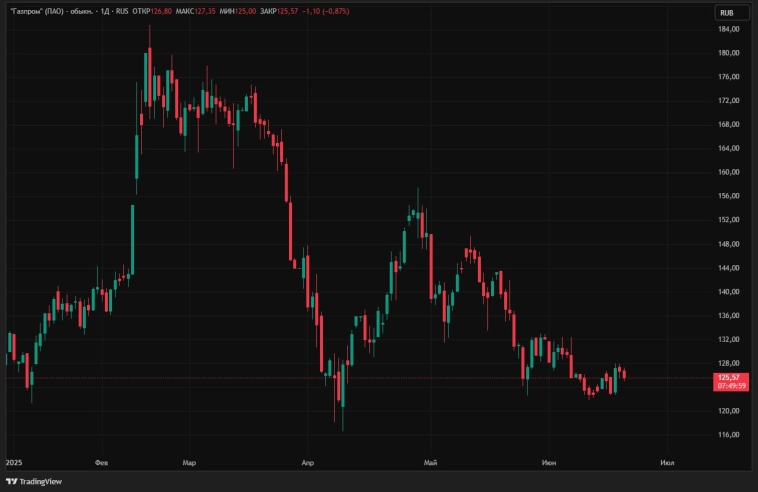The image size is (758, 492).
Task: Click the МИН 125,00 low value
Action: tap(237, 11)
